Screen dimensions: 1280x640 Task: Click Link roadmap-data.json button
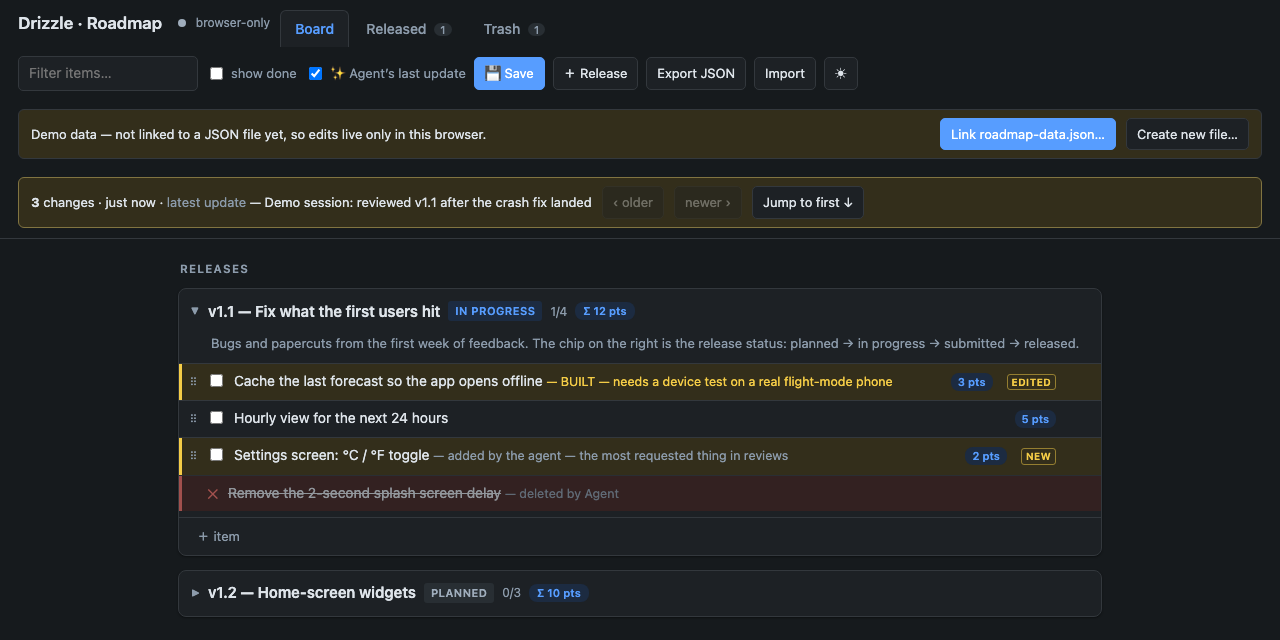click(x=1028, y=134)
